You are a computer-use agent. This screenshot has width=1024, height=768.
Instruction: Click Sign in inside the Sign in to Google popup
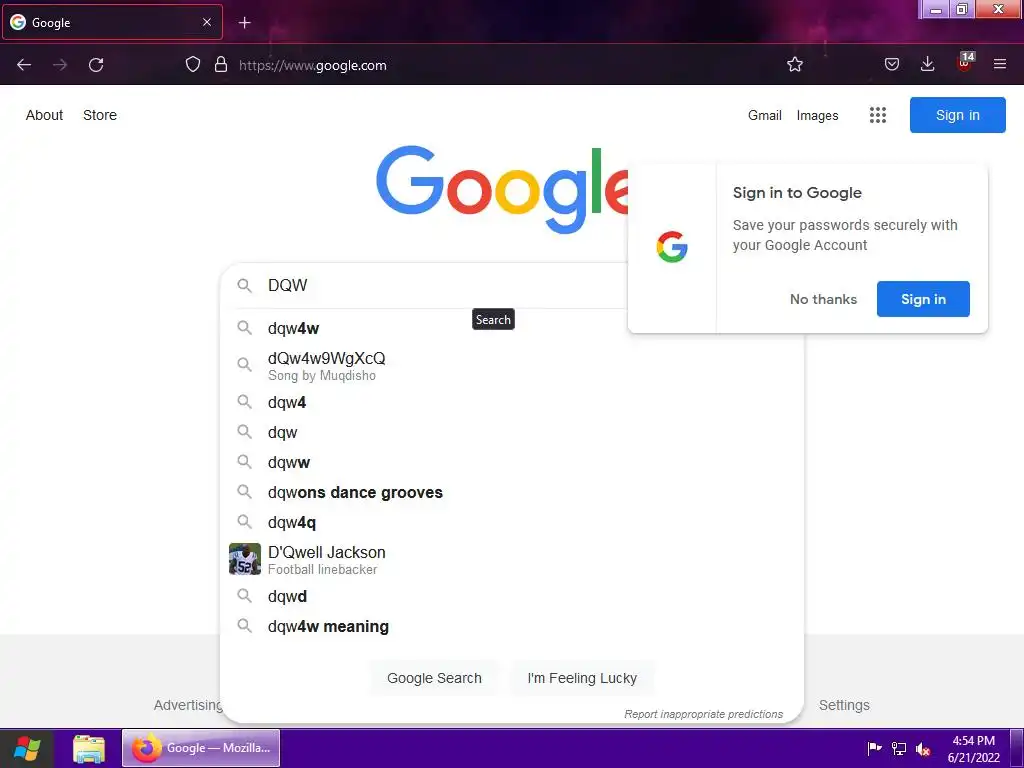point(923,299)
